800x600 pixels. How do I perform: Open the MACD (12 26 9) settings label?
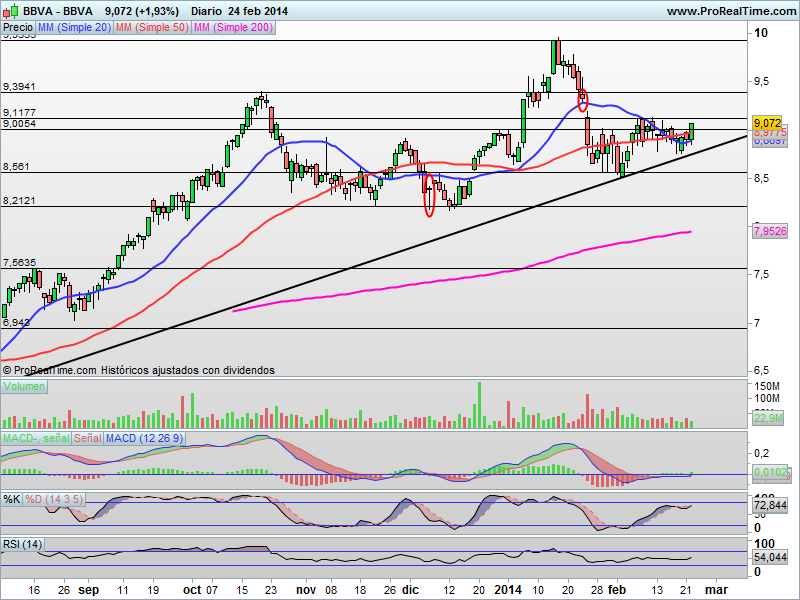point(144,438)
